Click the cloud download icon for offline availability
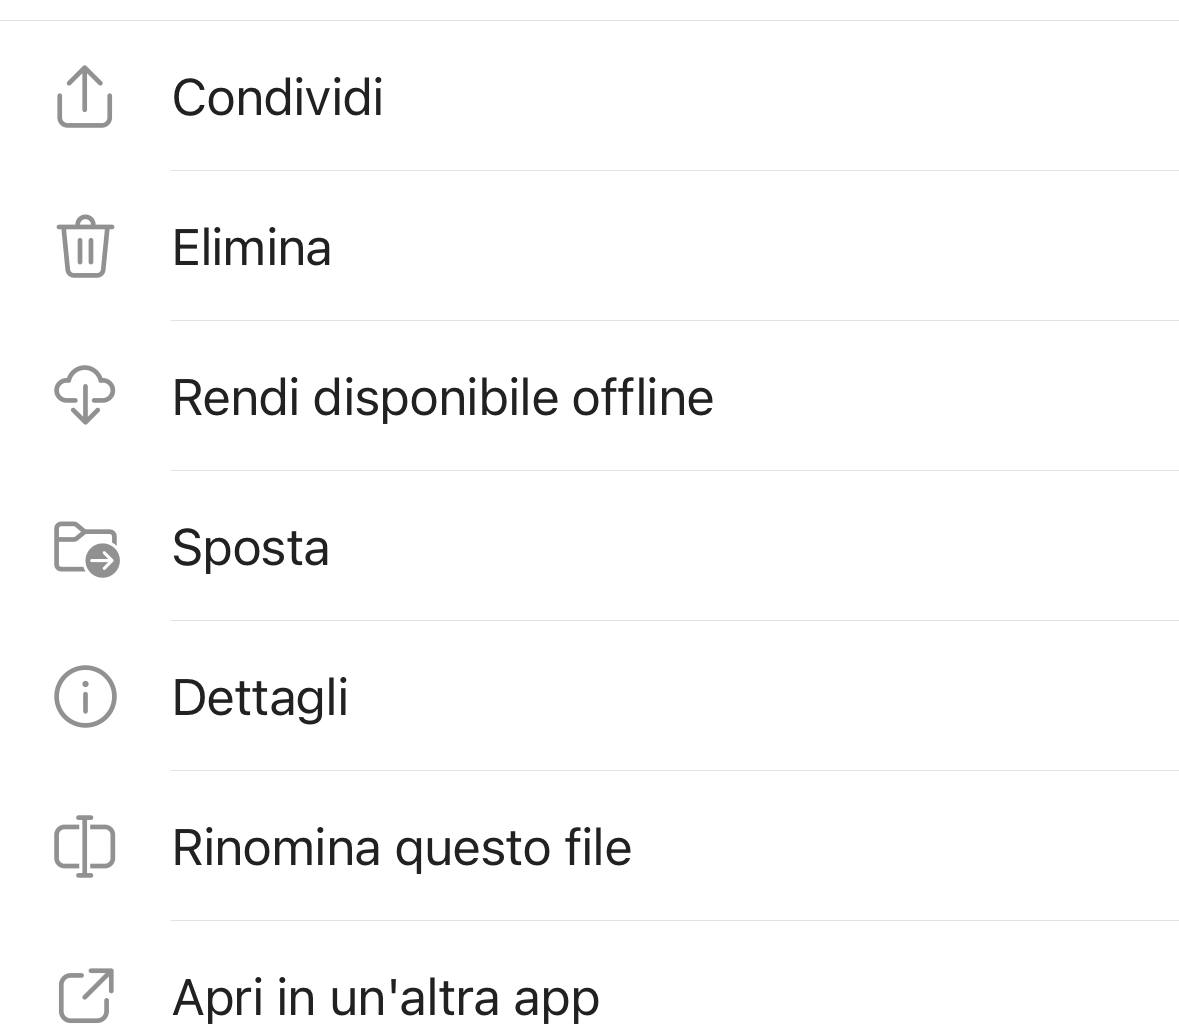The height and width of the screenshot is (1028, 1179). [x=87, y=396]
